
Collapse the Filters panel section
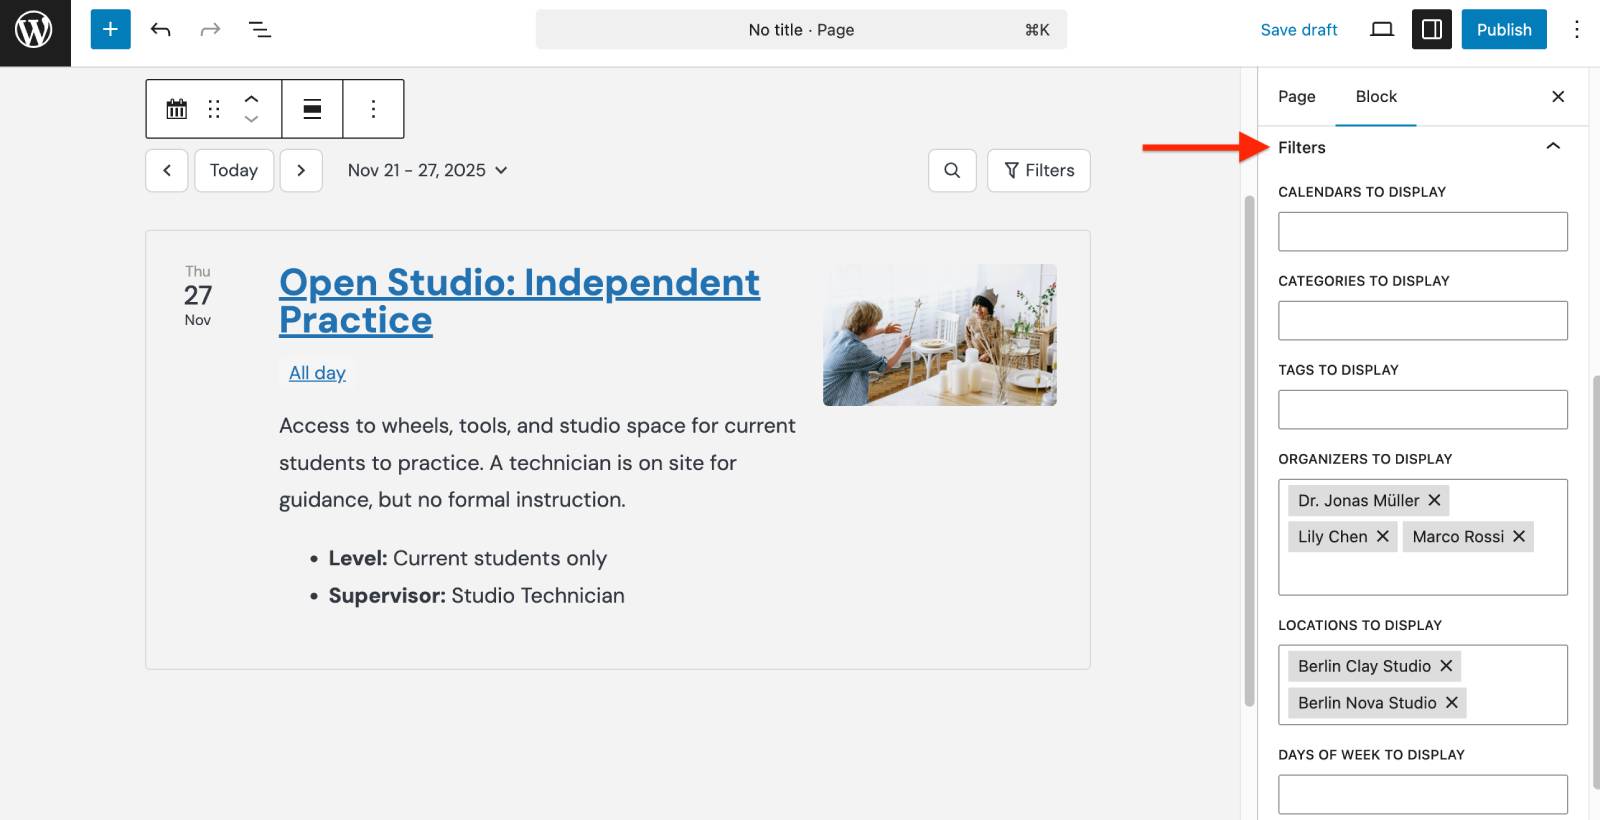[x=1552, y=147]
